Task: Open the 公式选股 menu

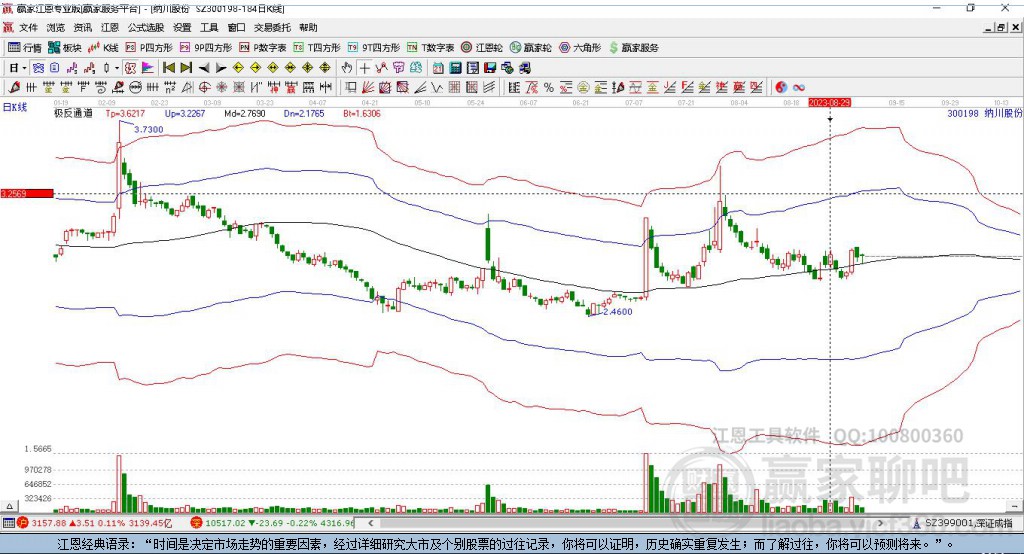Action: (x=146, y=27)
